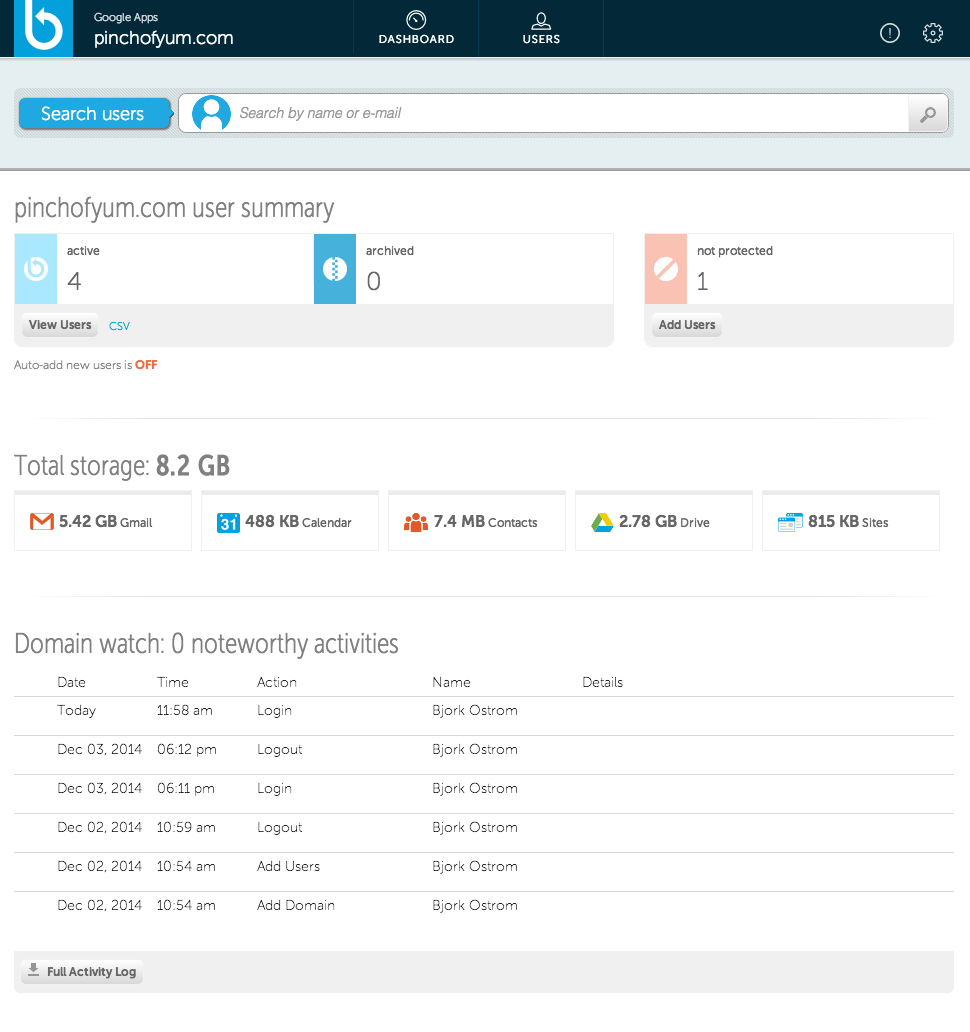This screenshot has width=970, height=1032.
Task: Select the 5.42 GB Gmail storage card
Action: coord(103,521)
